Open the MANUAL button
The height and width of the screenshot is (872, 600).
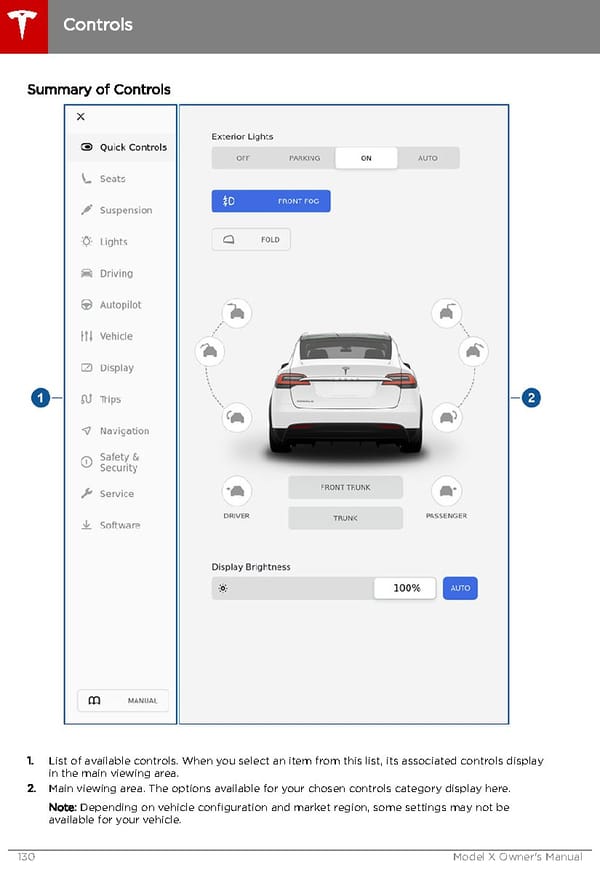point(123,700)
